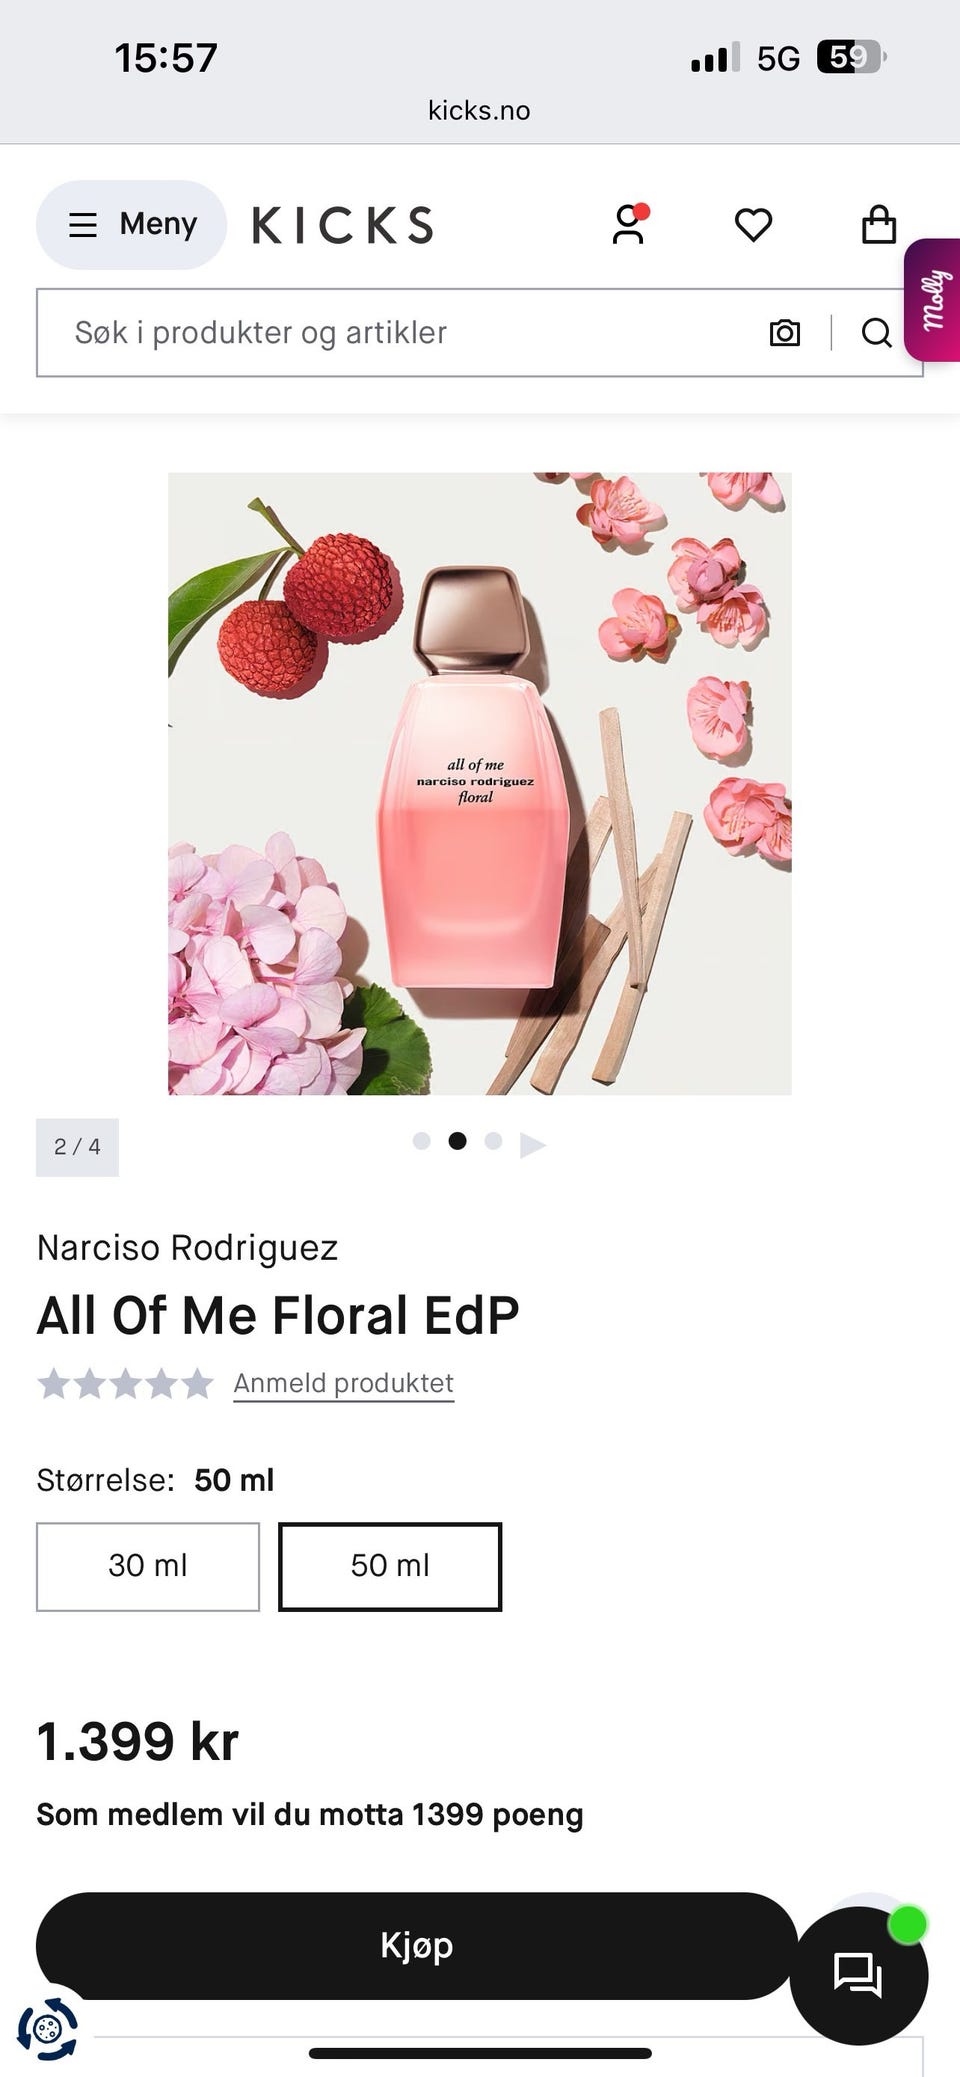
Task: Select the 50 ml size option
Action: point(390,1566)
